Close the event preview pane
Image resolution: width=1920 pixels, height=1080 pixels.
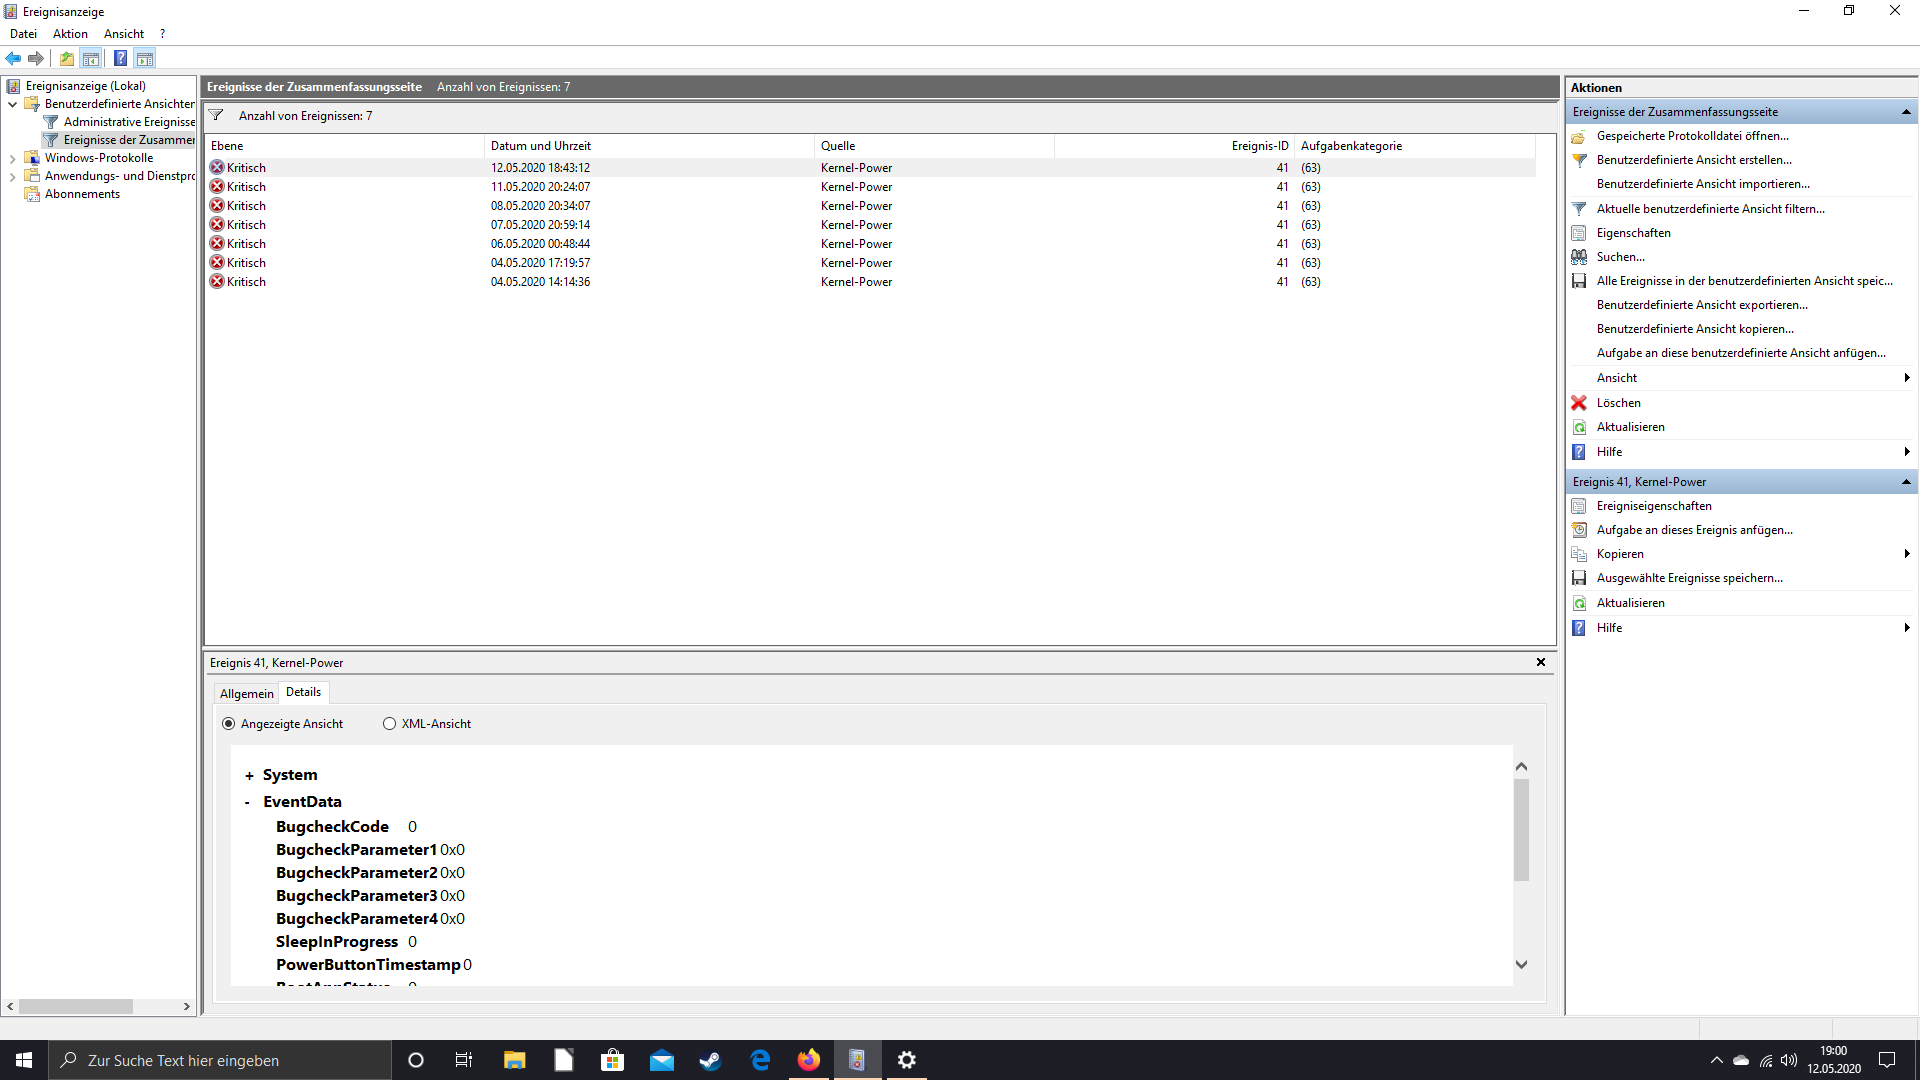1541,662
